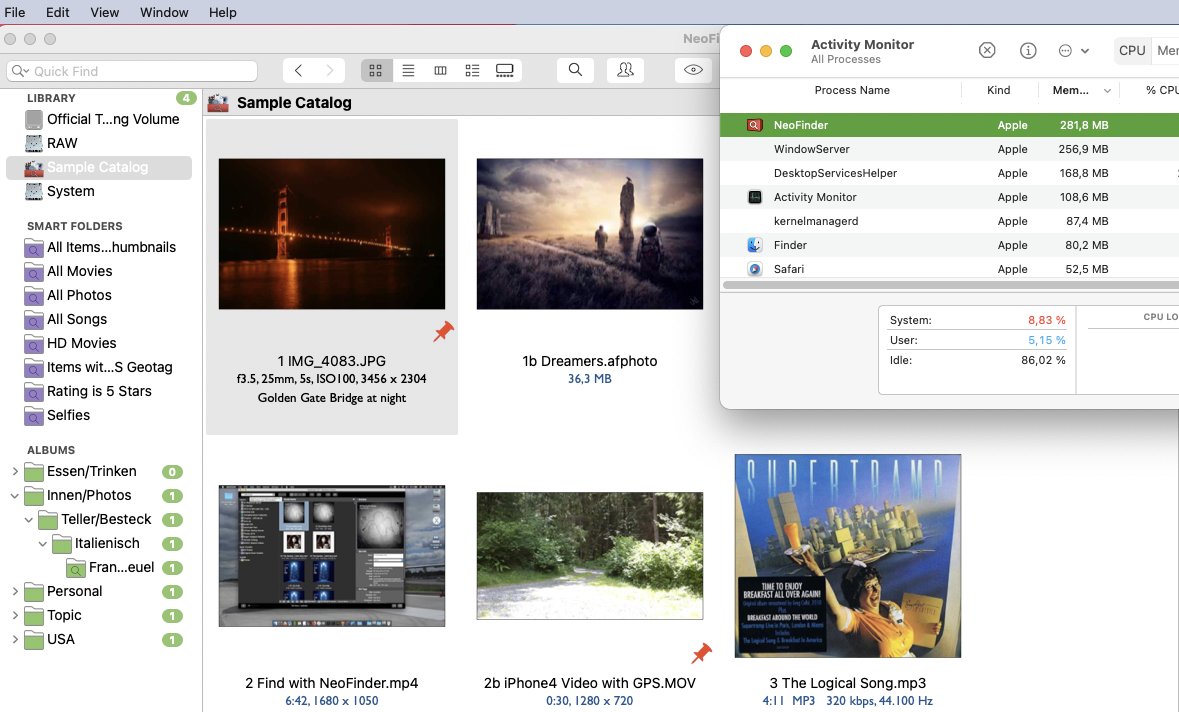The width and height of the screenshot is (1179, 712).
Task: Click the horizontal scrollbar in Activity Monitor
Action: pos(950,285)
